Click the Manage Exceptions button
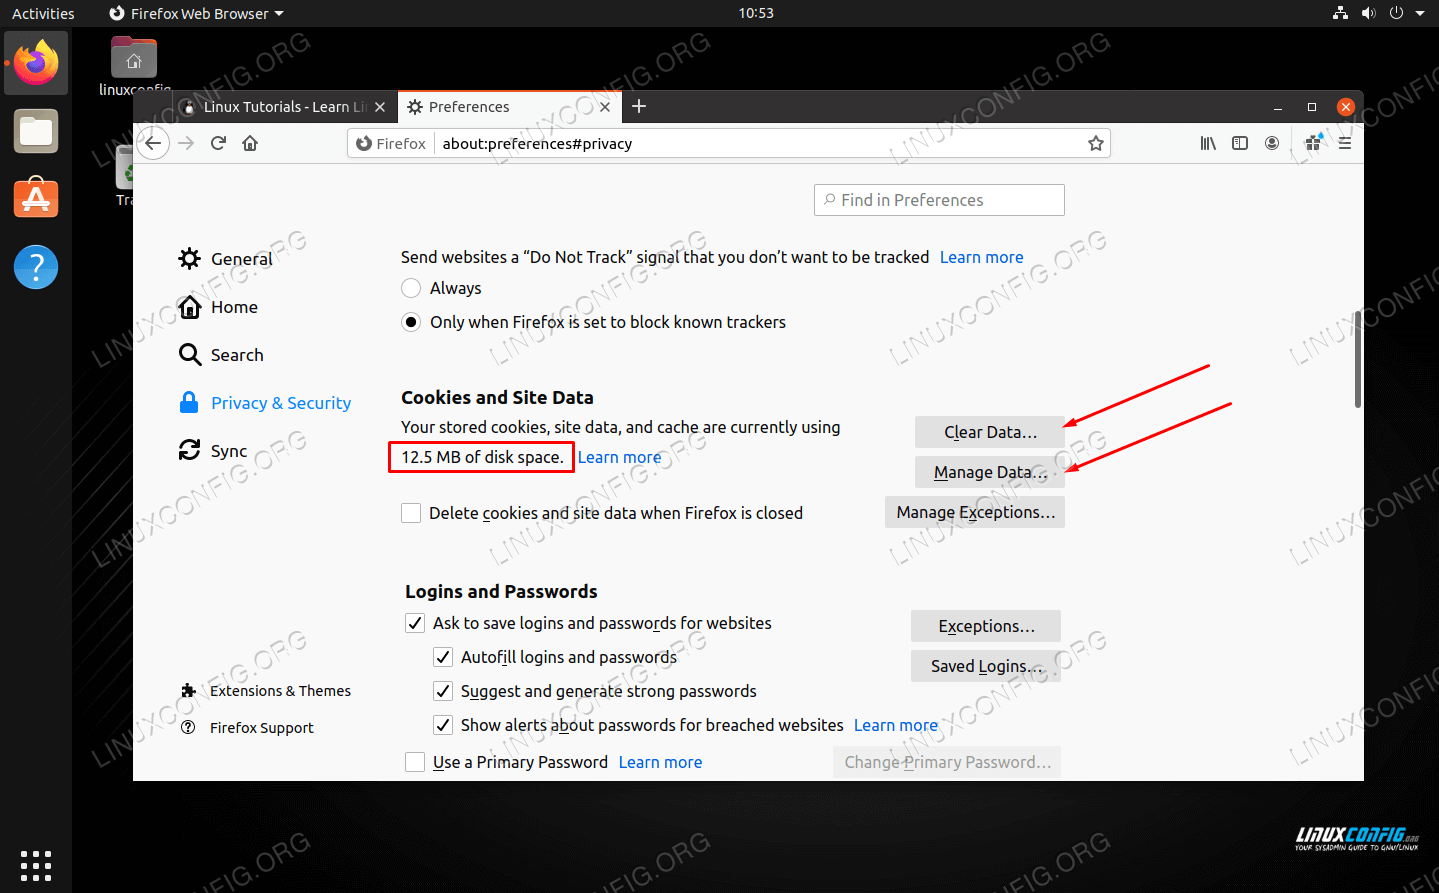The image size is (1439, 893). pyautogui.click(x=975, y=512)
